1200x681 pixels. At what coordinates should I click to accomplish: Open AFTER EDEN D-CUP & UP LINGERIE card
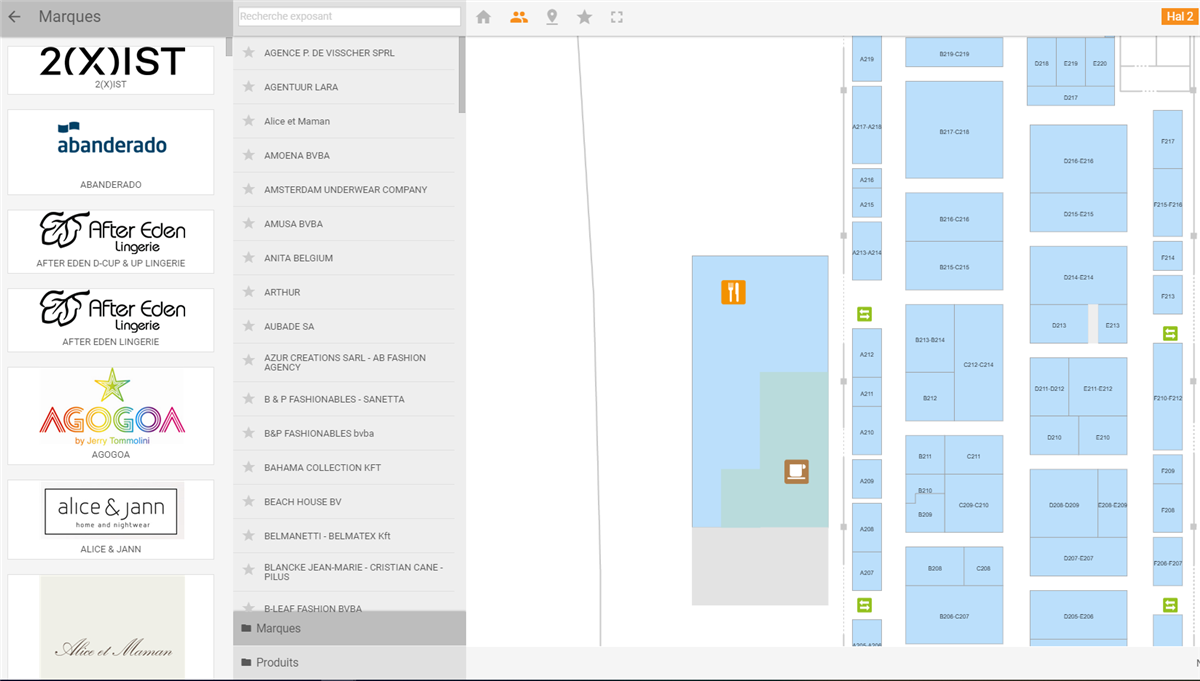tap(111, 241)
